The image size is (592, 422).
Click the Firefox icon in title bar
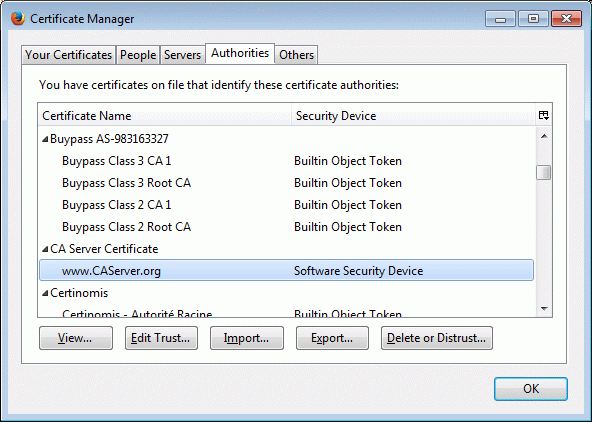17,18
